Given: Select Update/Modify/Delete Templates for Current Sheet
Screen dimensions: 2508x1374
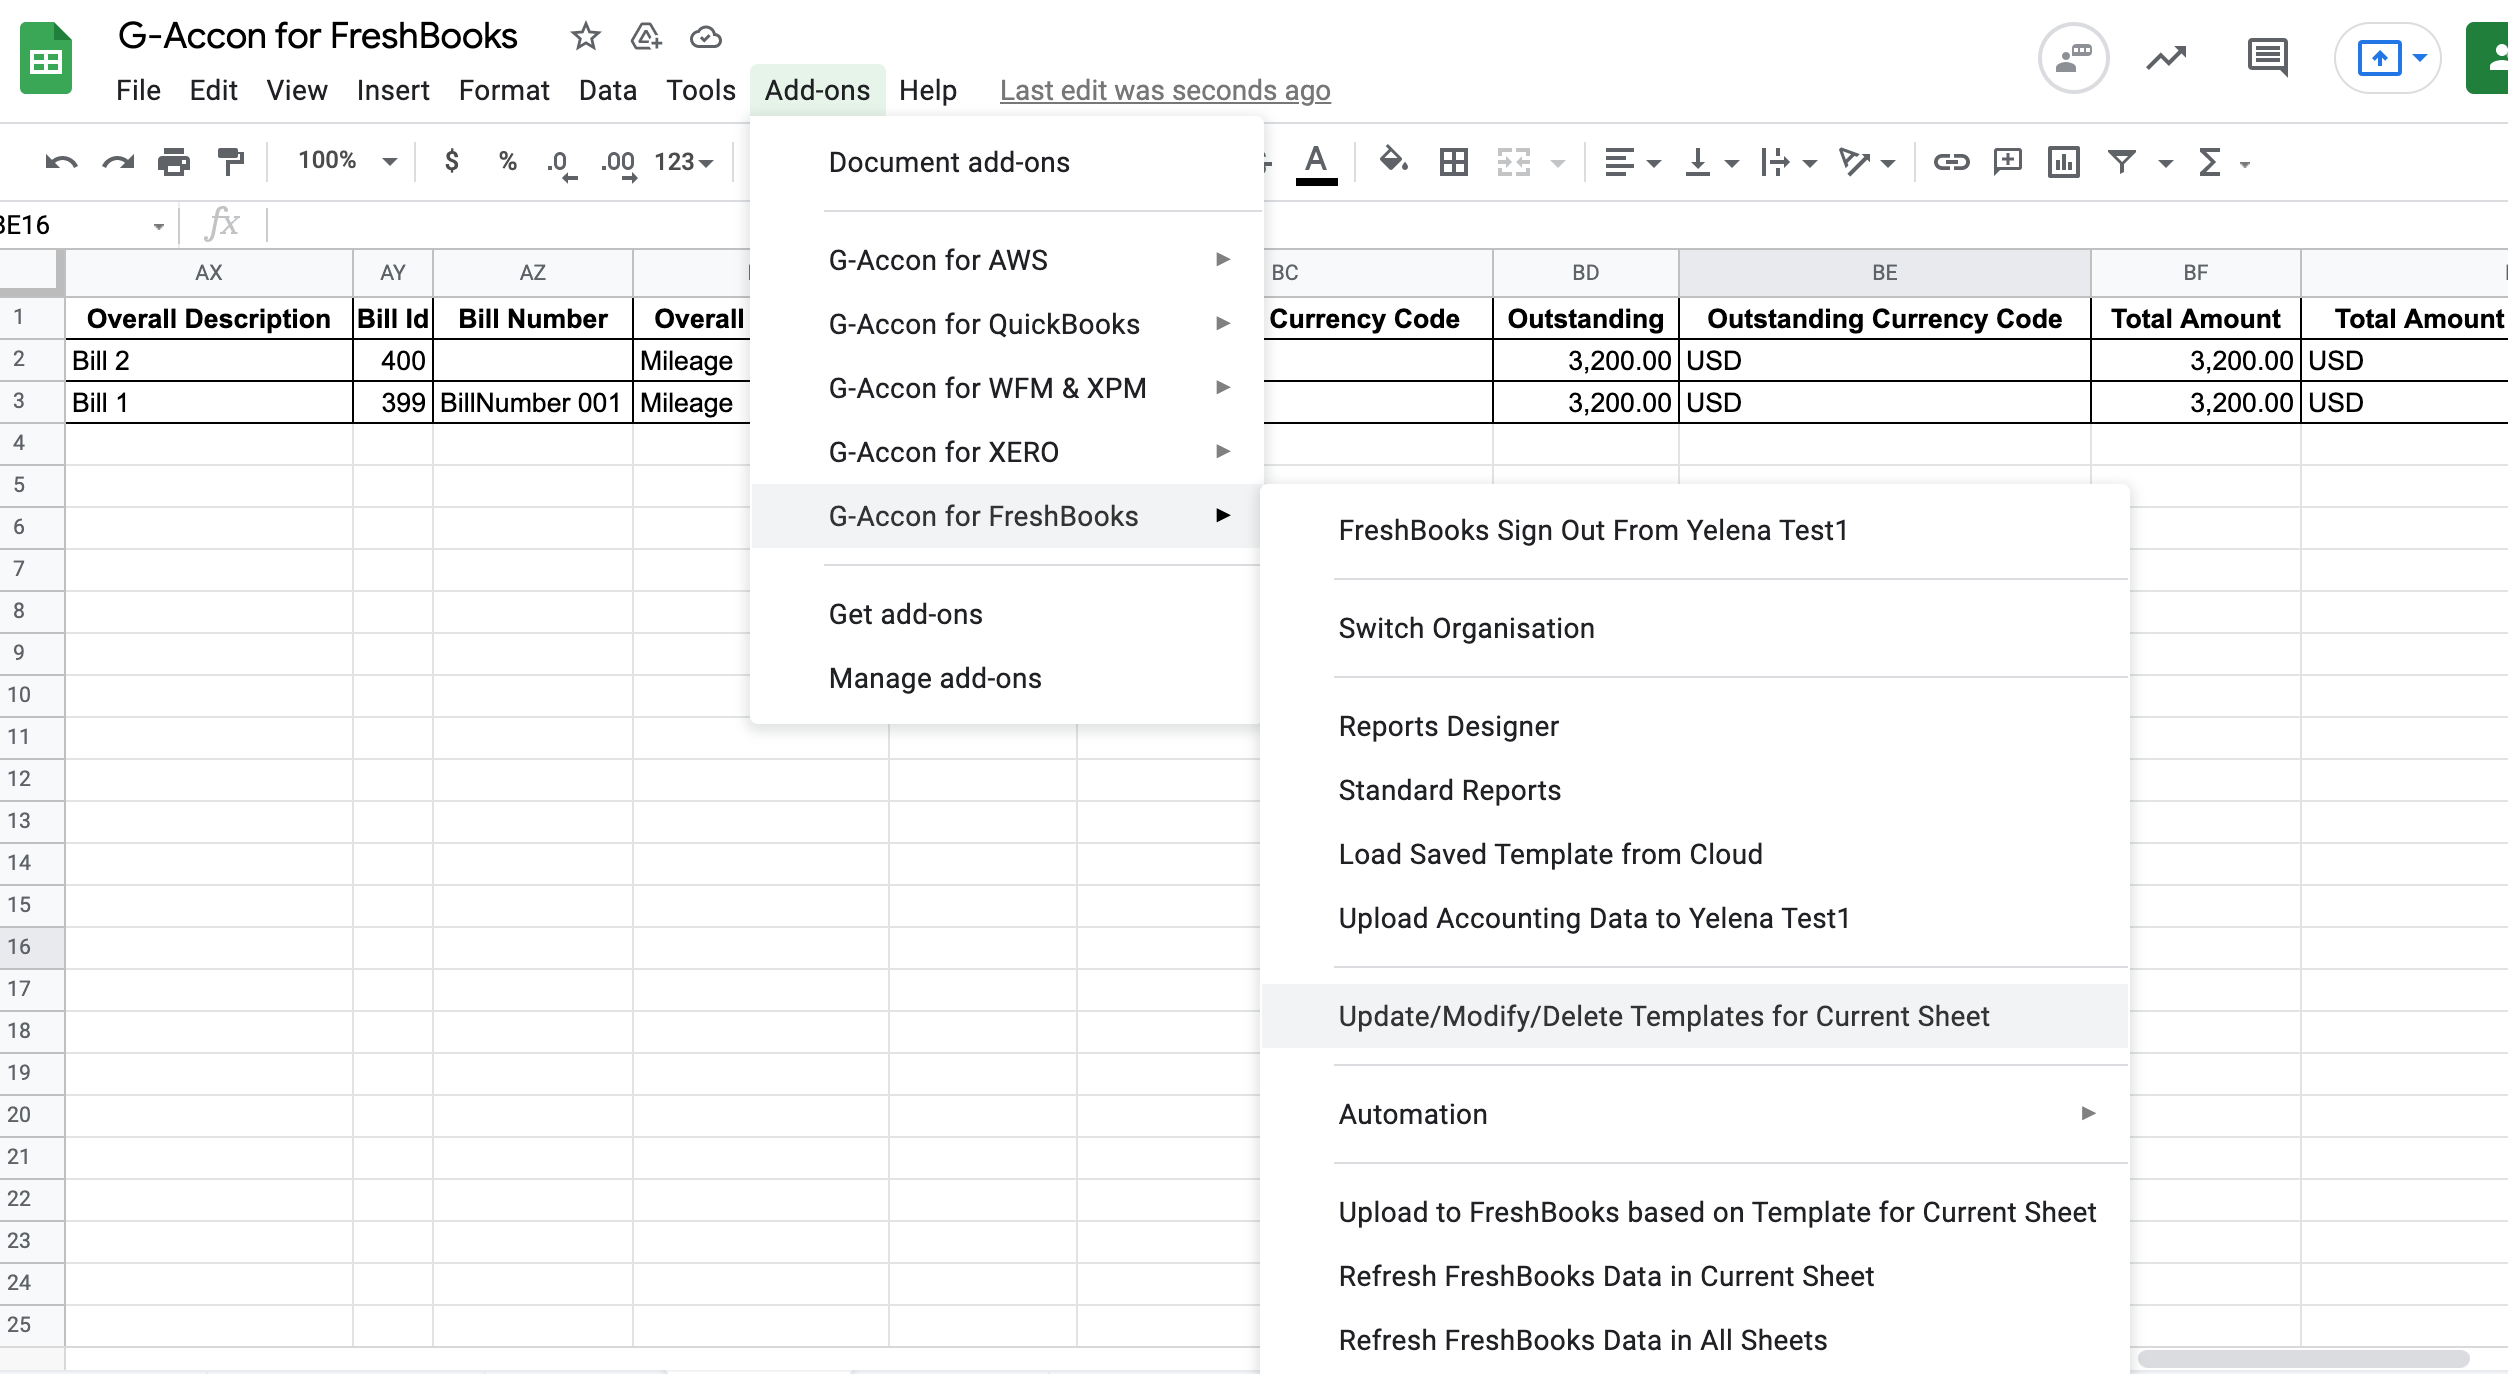Looking at the screenshot, I should (x=1695, y=1016).
